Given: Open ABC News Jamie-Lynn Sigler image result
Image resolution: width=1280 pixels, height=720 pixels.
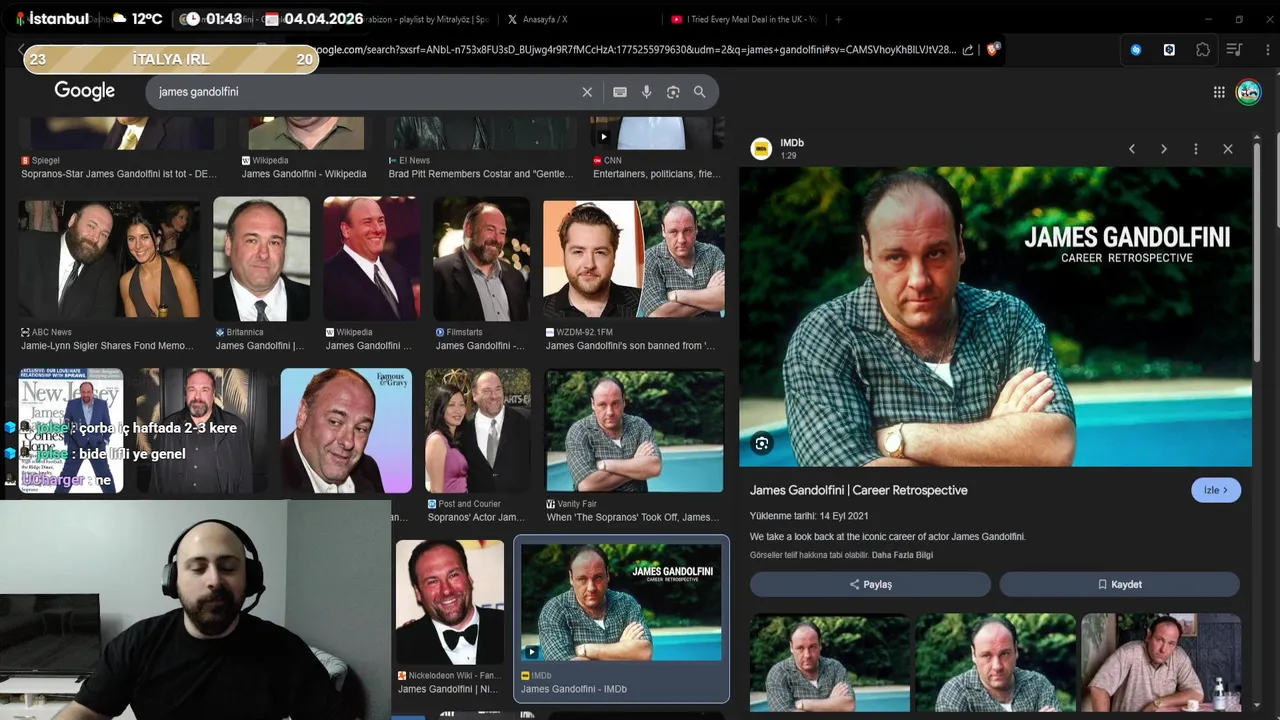Looking at the screenshot, I should pos(108,258).
